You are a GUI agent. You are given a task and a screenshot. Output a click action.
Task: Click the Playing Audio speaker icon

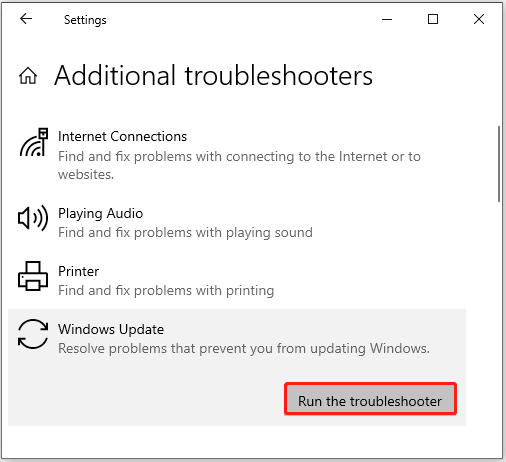(33, 218)
